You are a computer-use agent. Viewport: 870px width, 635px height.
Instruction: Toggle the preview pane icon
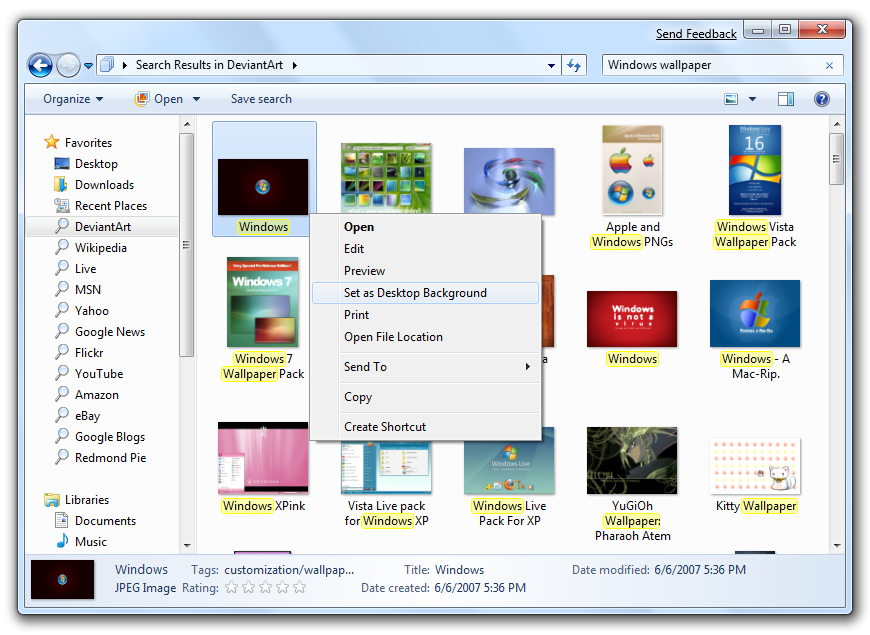point(786,99)
